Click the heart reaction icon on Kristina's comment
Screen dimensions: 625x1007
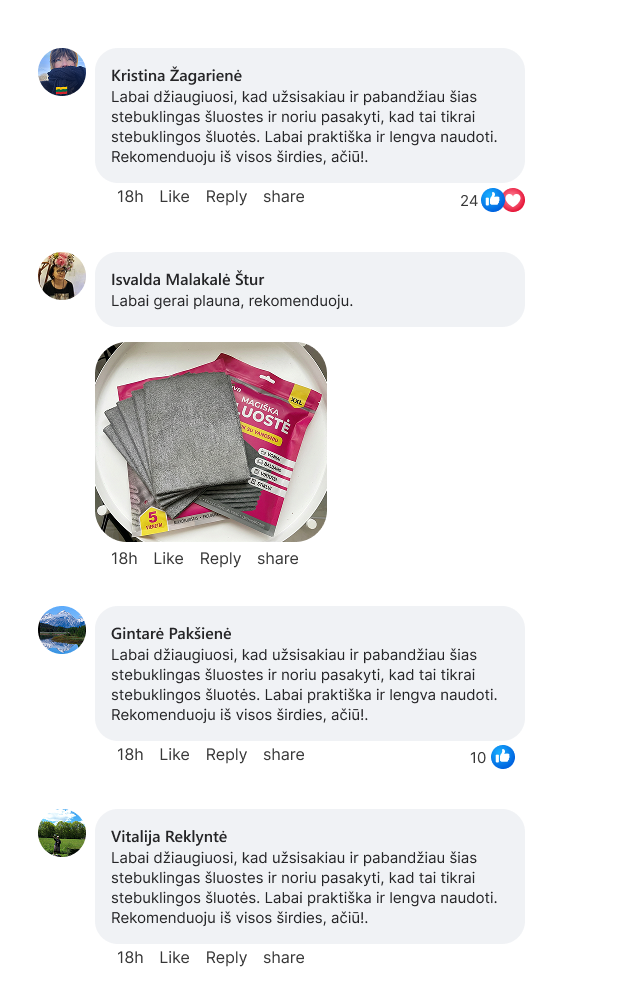point(514,200)
